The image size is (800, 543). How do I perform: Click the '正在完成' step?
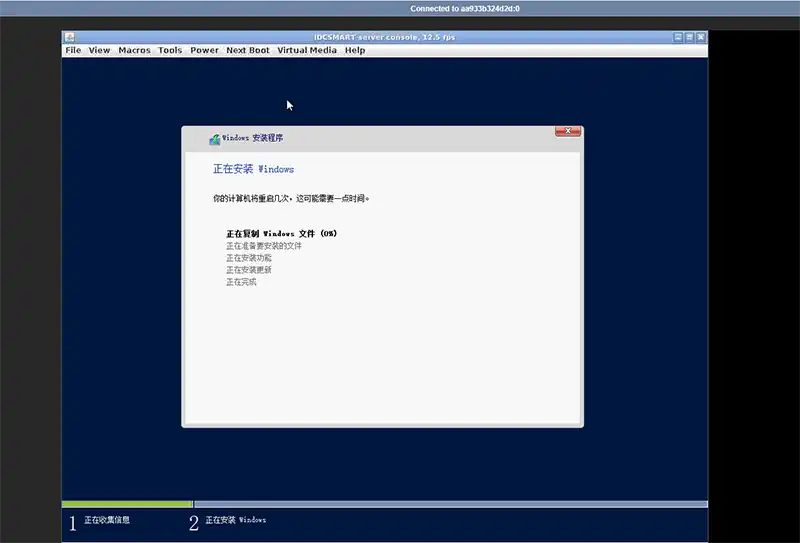tap(241, 282)
